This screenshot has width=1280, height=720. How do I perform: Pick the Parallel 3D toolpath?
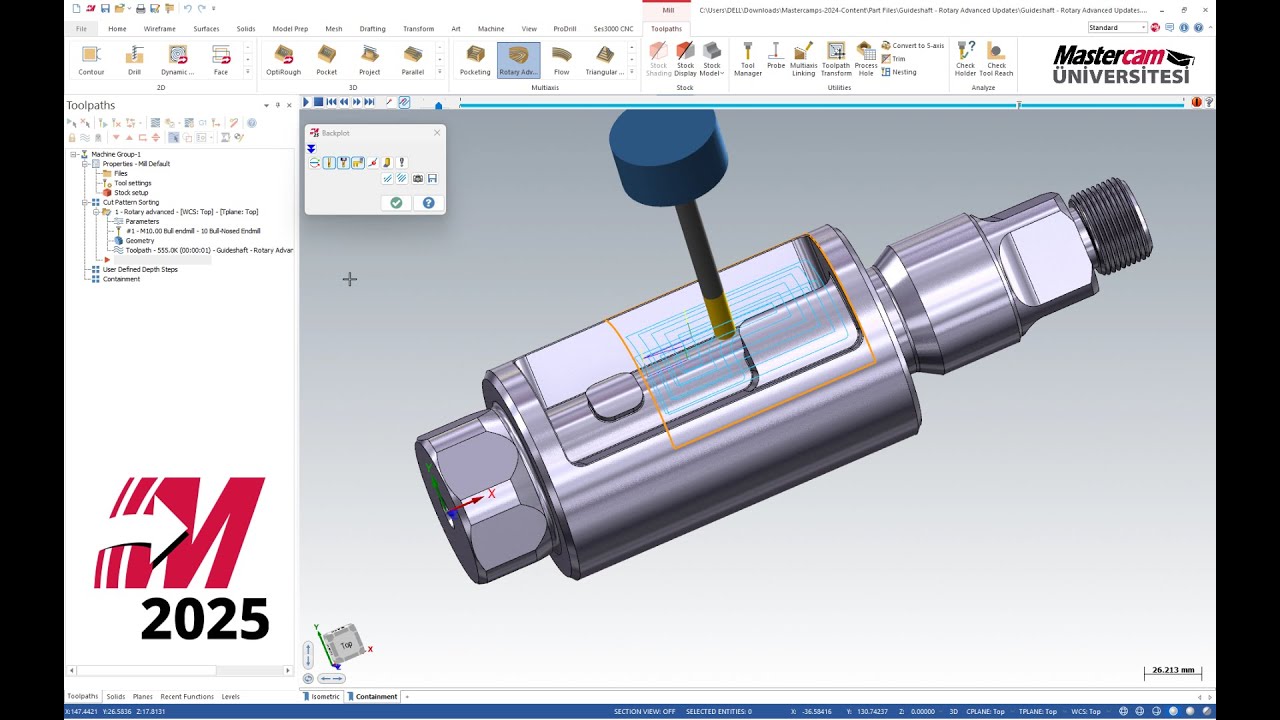point(413,60)
